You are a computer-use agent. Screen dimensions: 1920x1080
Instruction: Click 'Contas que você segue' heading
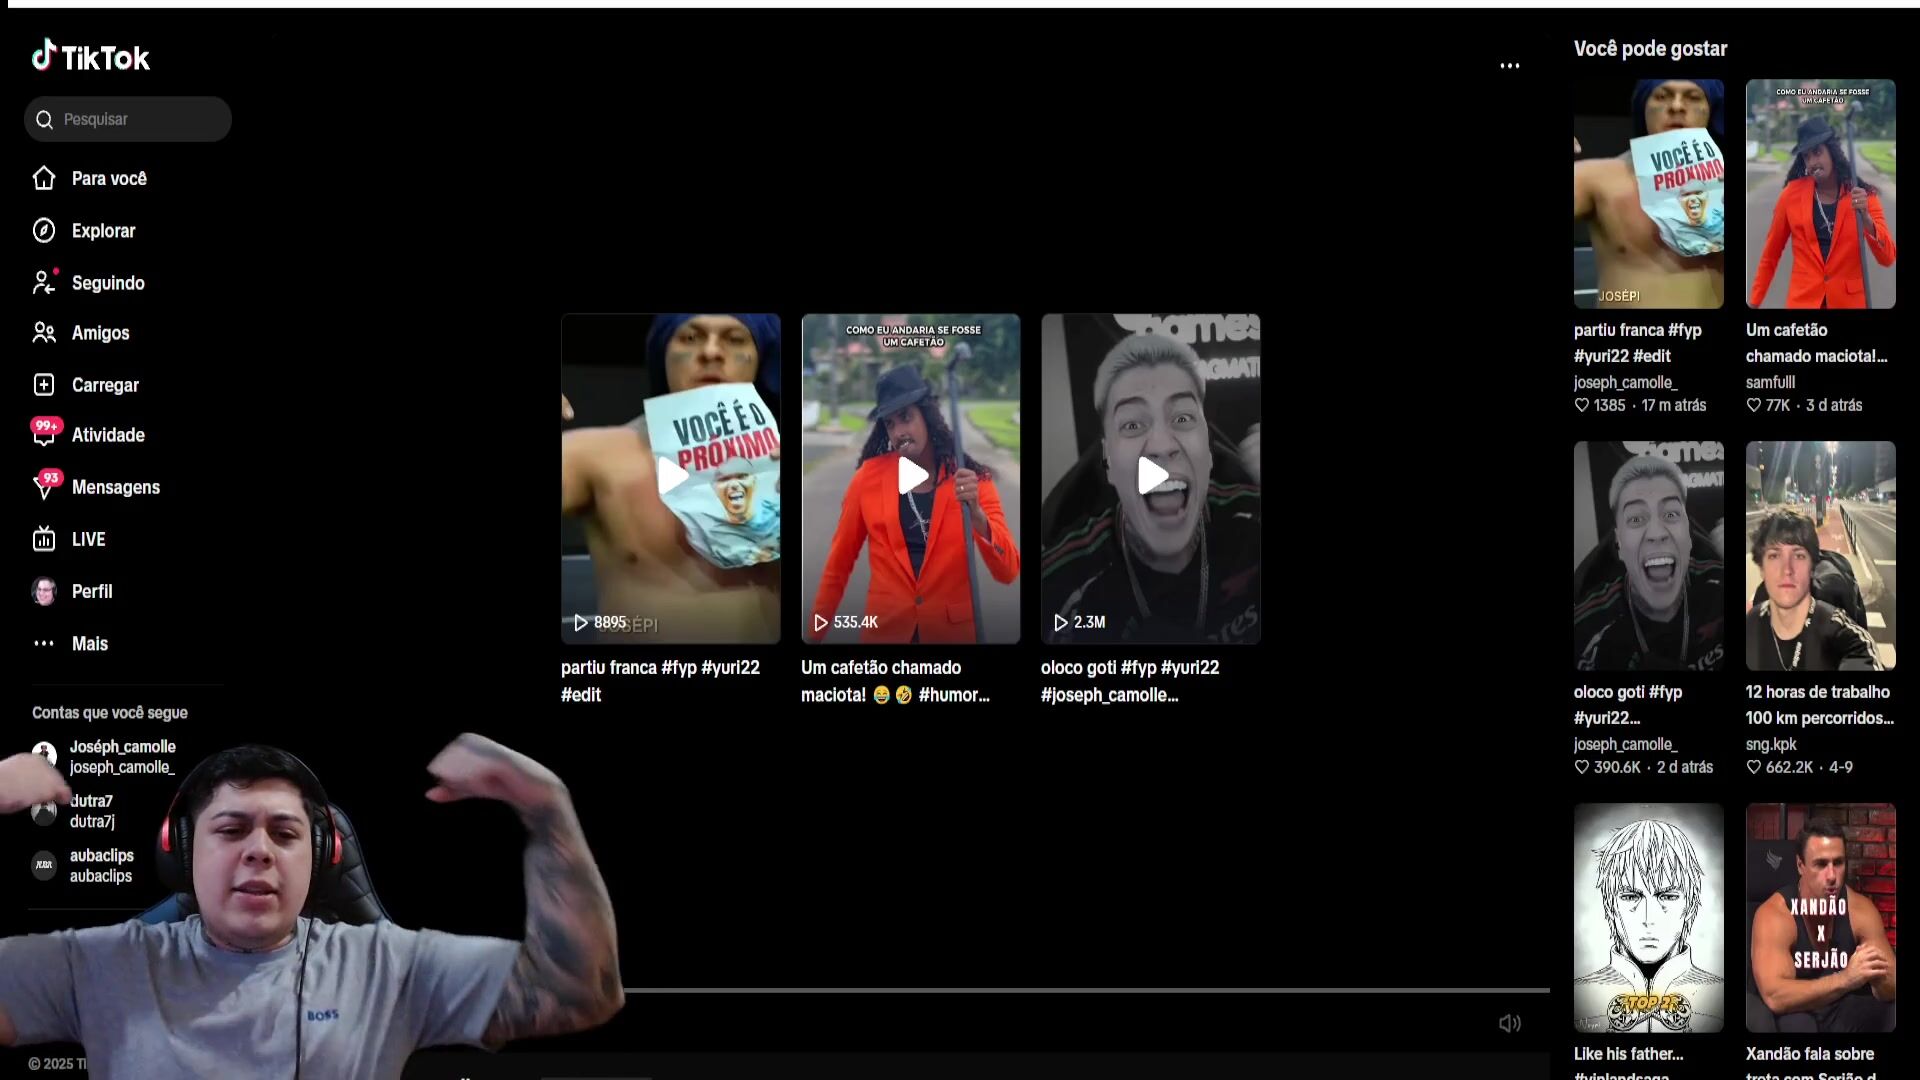(x=110, y=713)
